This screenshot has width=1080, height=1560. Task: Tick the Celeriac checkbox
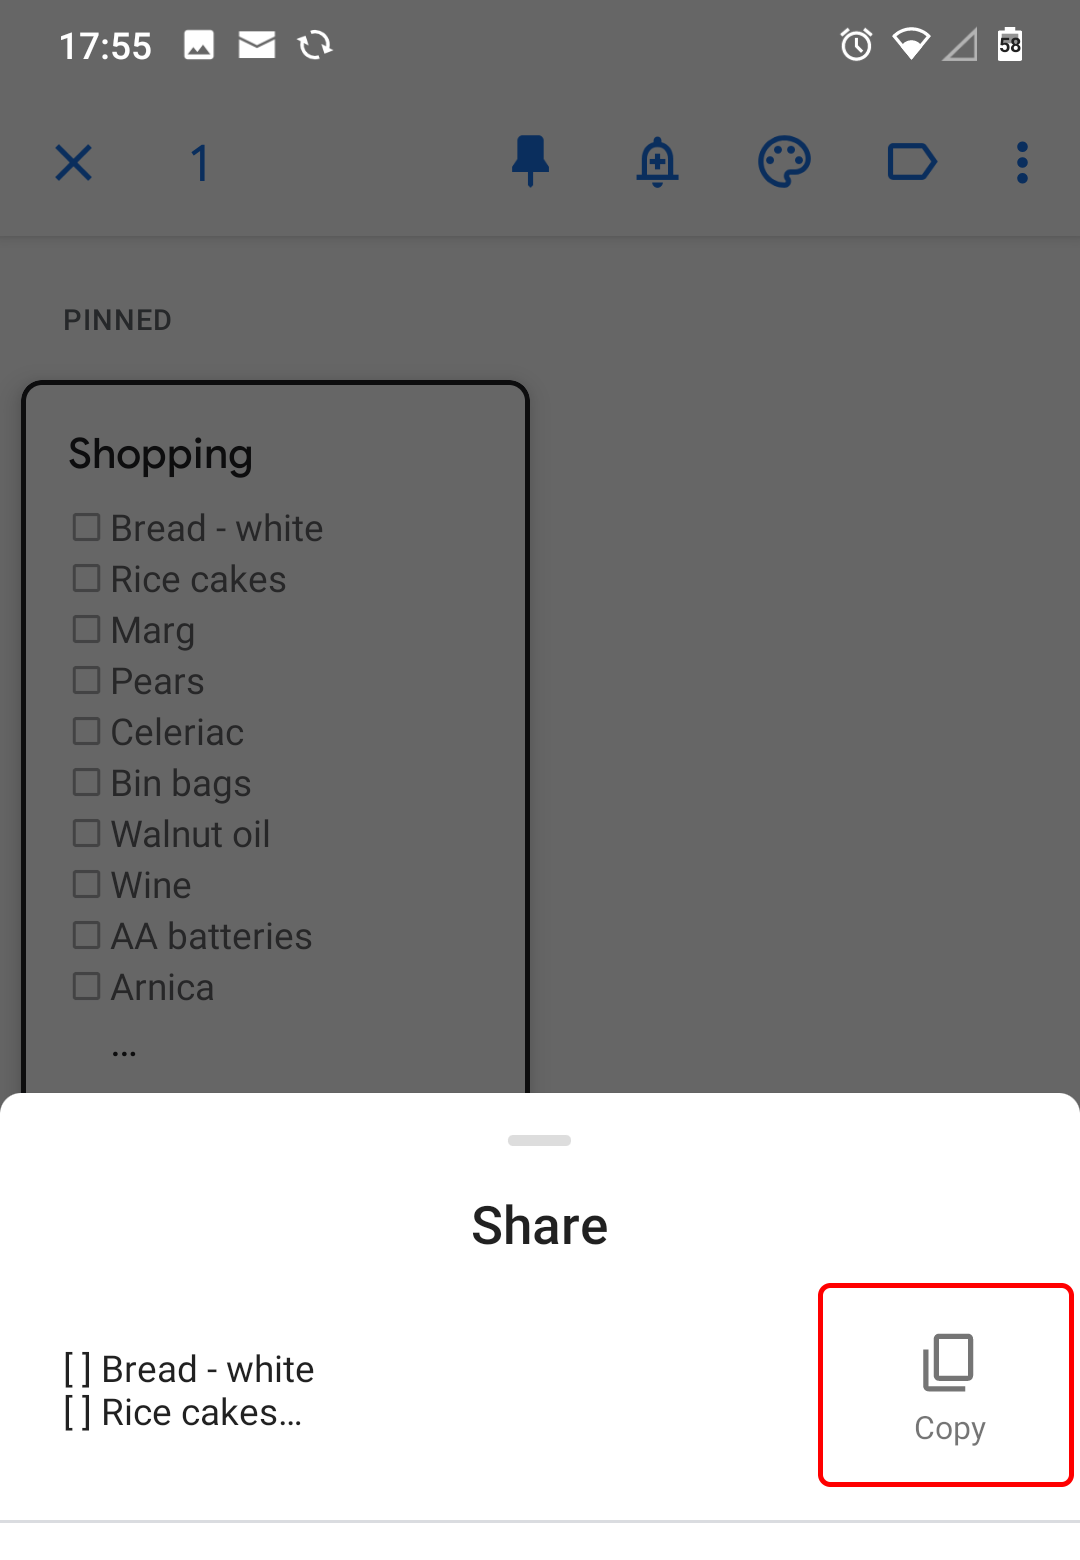(87, 731)
